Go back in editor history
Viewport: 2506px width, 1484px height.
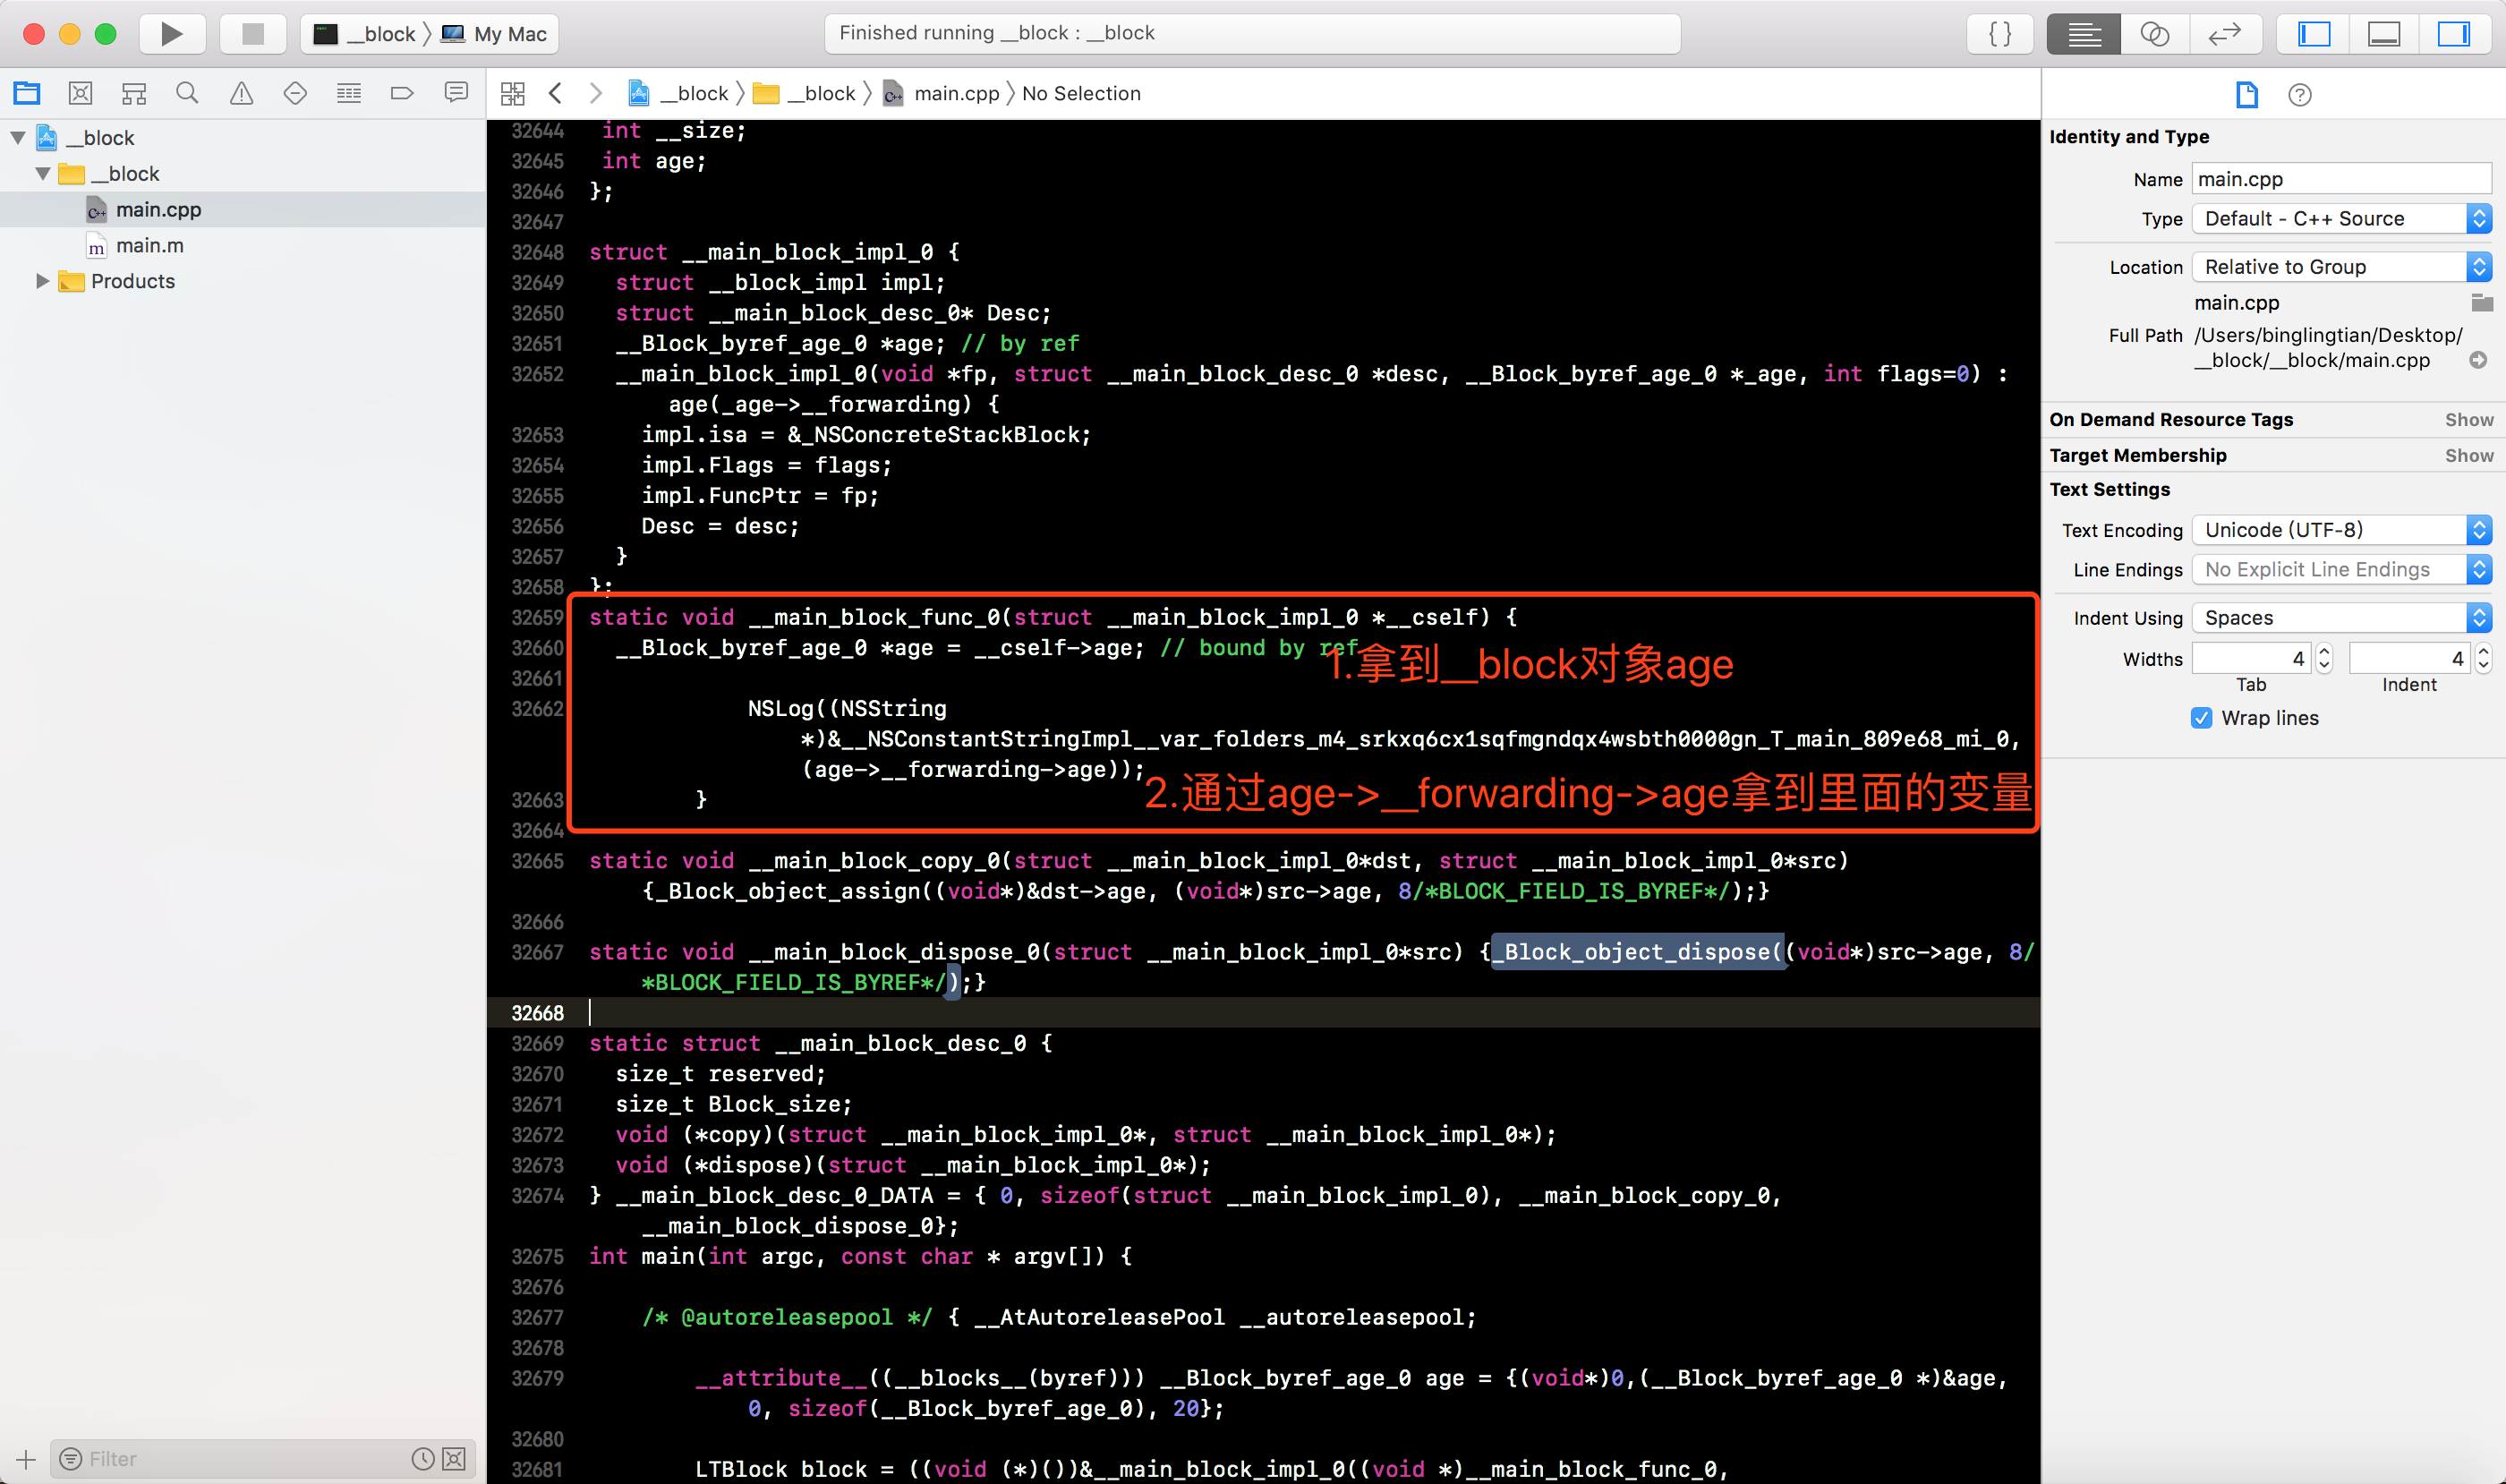556,93
